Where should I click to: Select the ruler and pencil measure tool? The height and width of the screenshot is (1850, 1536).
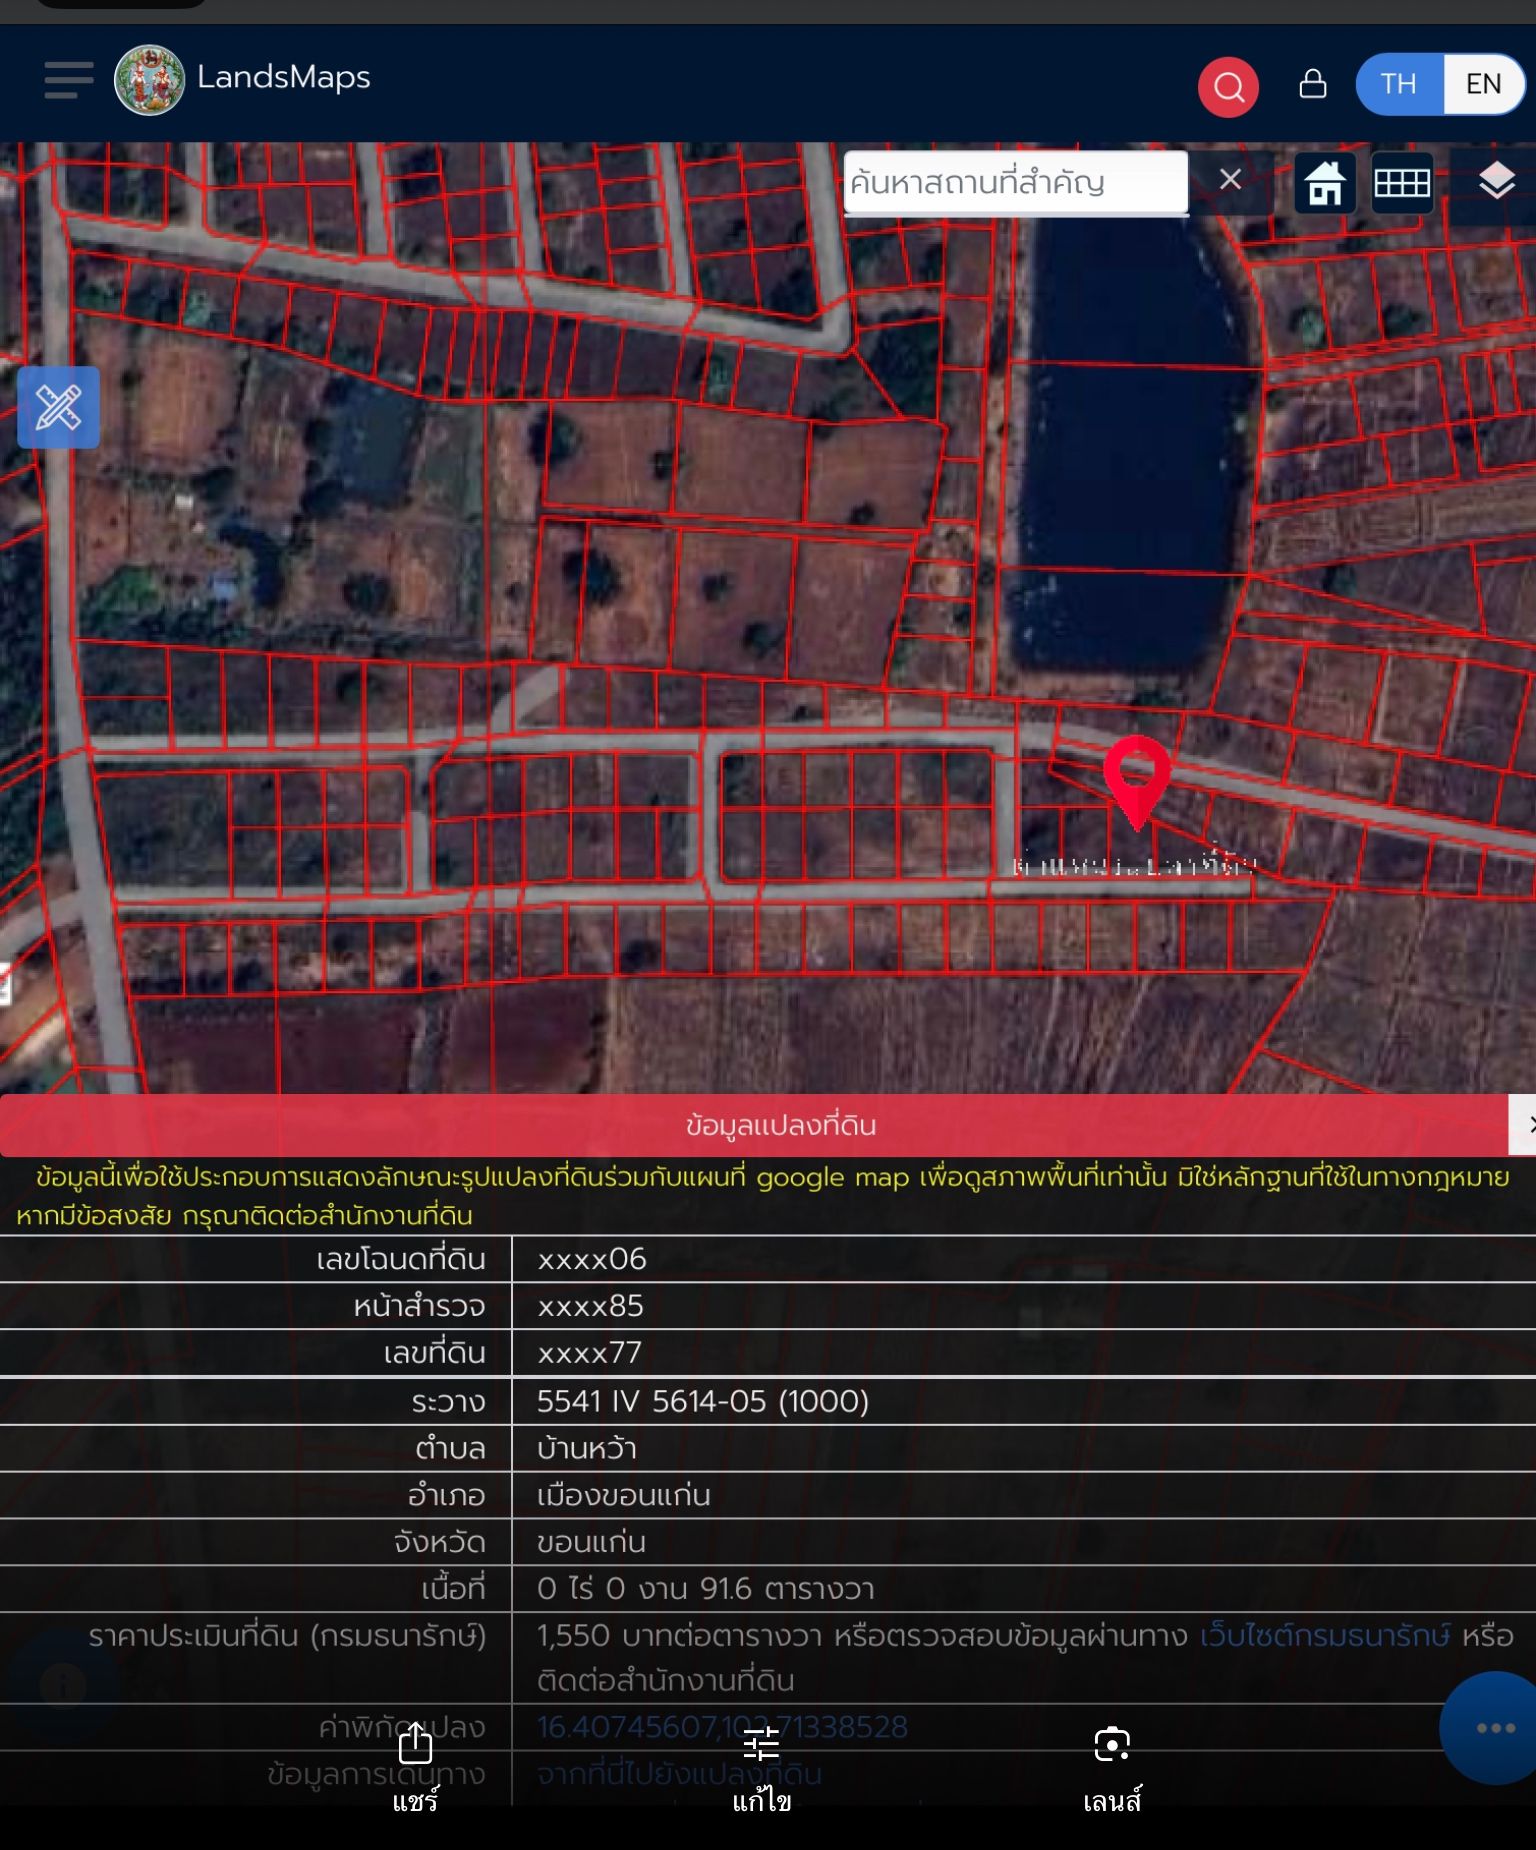(58, 407)
